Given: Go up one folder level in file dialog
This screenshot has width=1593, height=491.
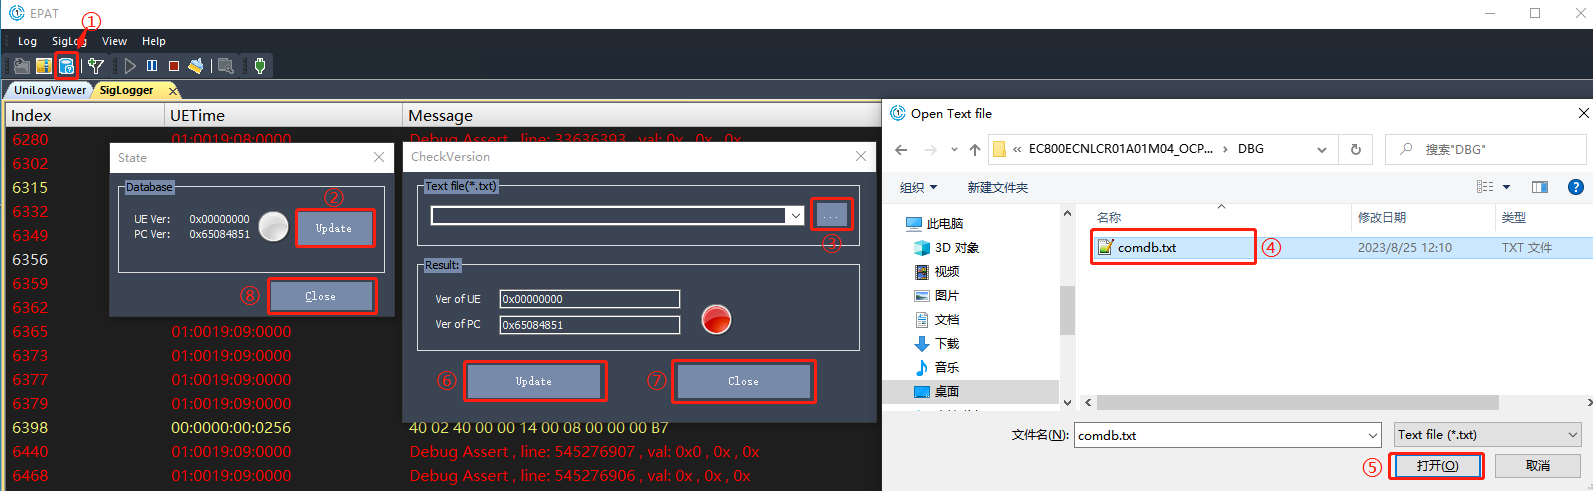Looking at the screenshot, I should coord(975,149).
